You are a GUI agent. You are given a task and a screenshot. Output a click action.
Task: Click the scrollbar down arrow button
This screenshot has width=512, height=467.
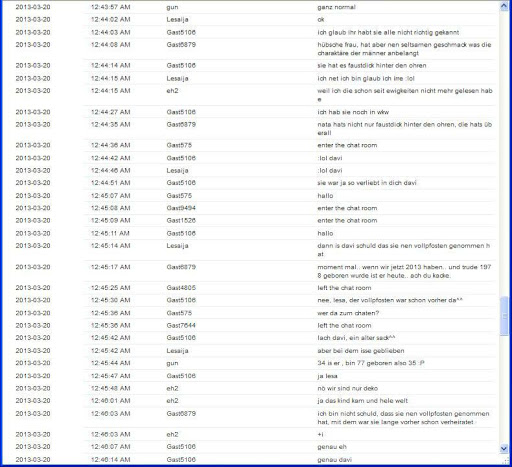(x=504, y=449)
